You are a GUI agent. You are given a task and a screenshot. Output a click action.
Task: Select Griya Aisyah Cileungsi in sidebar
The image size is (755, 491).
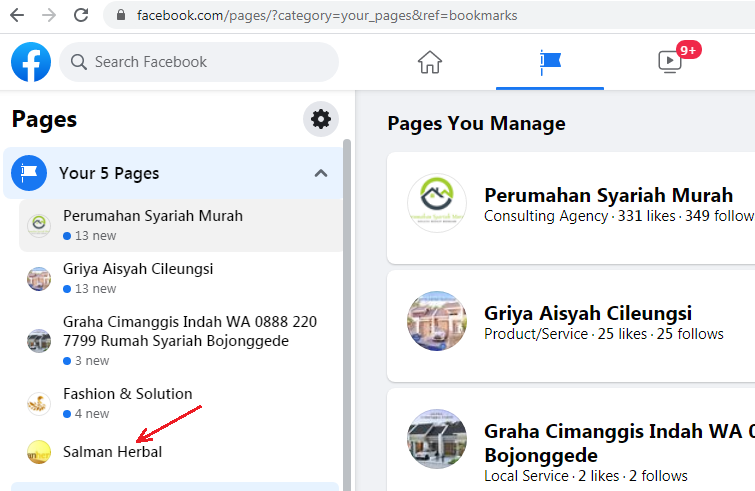[181, 278]
